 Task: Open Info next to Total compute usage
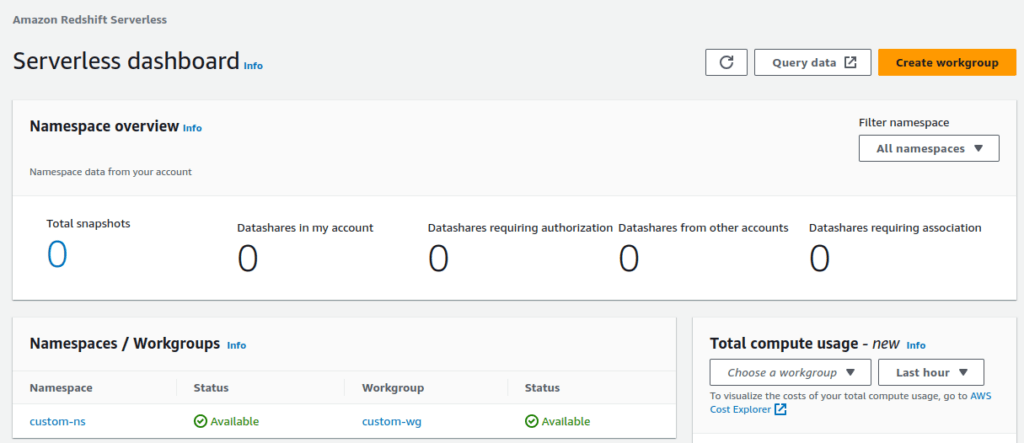tap(915, 345)
